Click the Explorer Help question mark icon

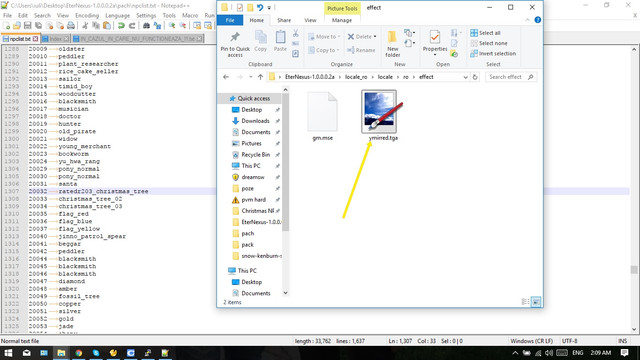pyautogui.click(x=538, y=20)
